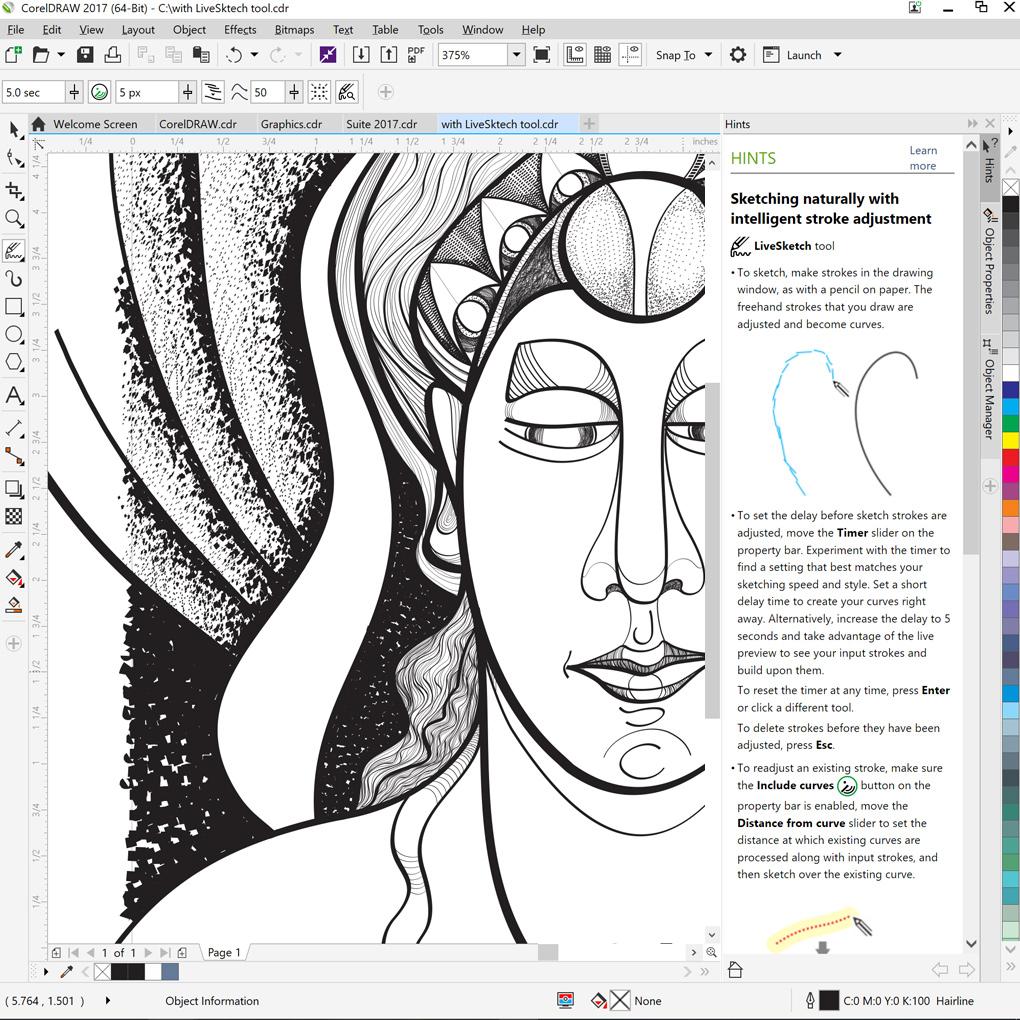The image size is (1020, 1020).
Task: Pick the Rectangle tool
Action: coord(14,307)
